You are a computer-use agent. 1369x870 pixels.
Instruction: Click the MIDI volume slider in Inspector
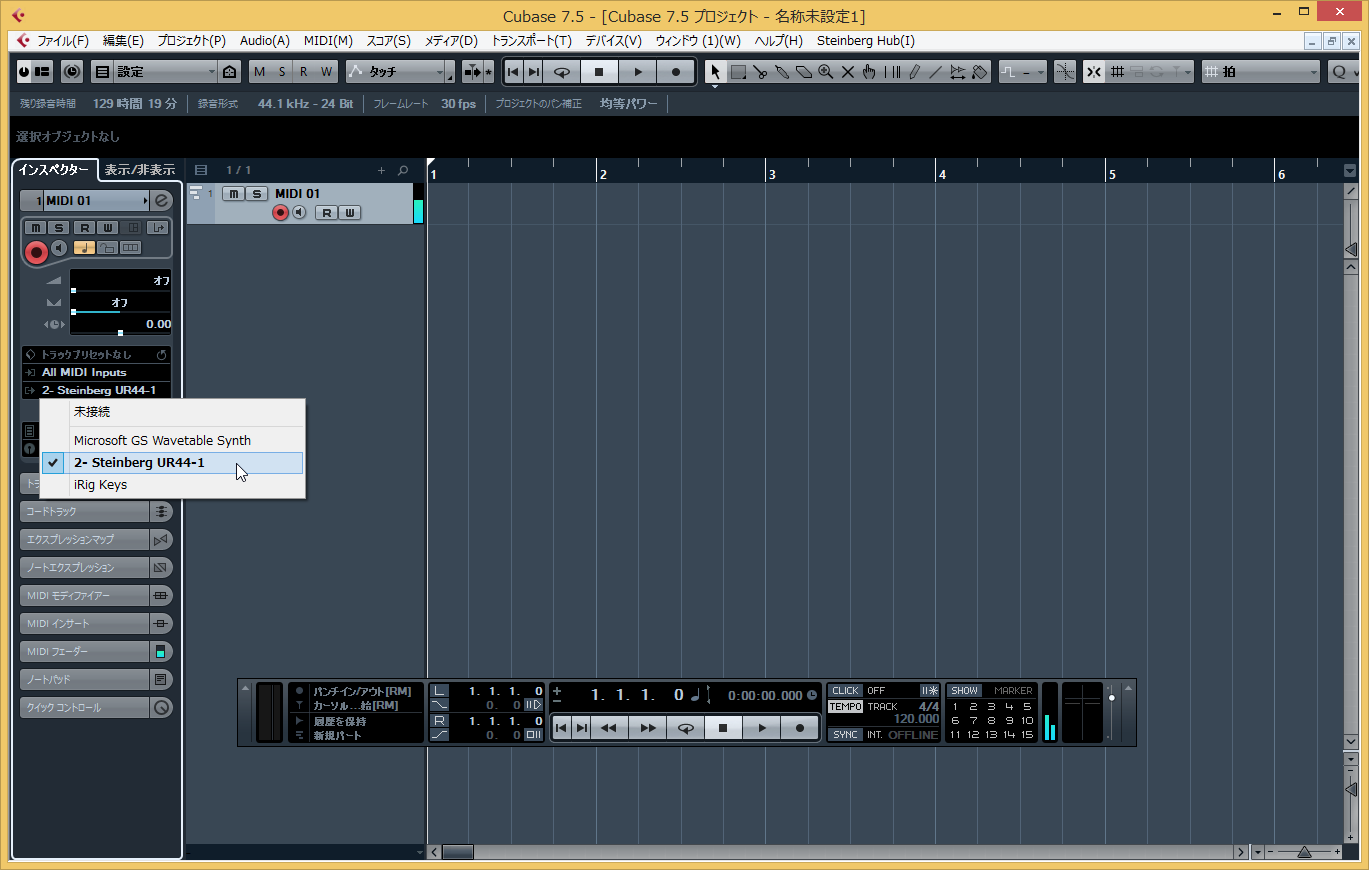coord(120,282)
